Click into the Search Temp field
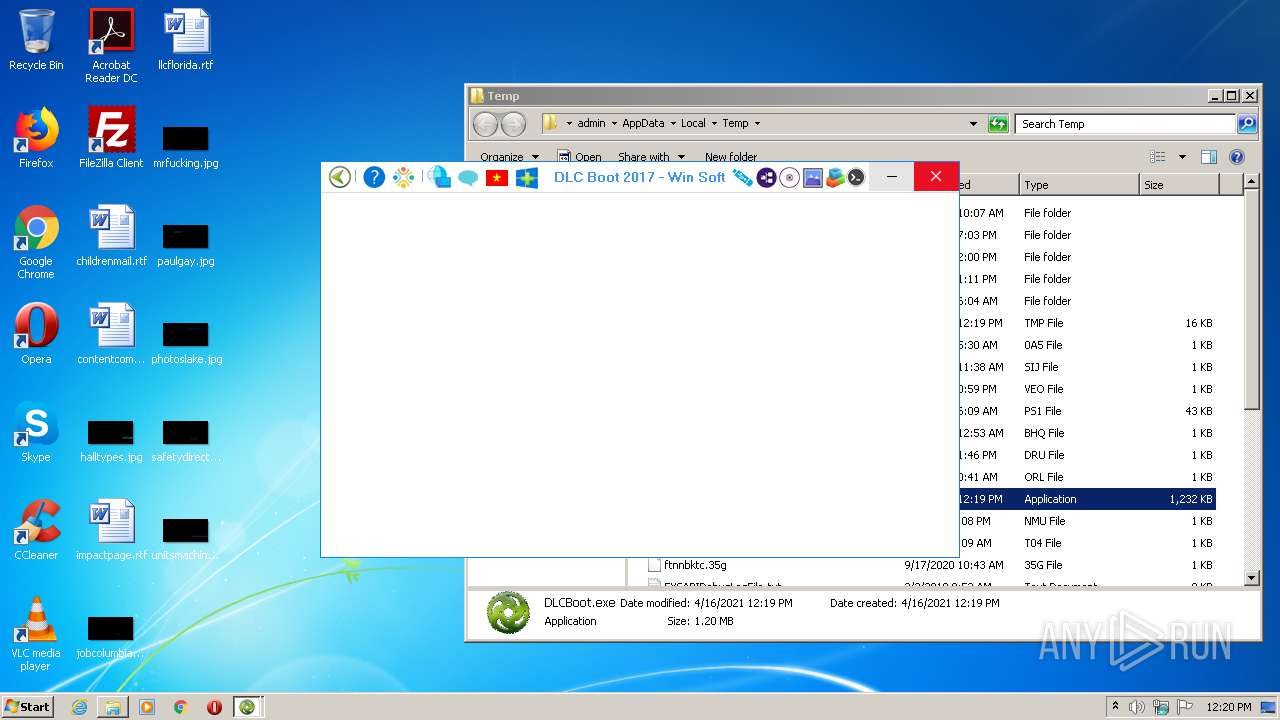This screenshot has height=720, width=1280. click(1126, 124)
